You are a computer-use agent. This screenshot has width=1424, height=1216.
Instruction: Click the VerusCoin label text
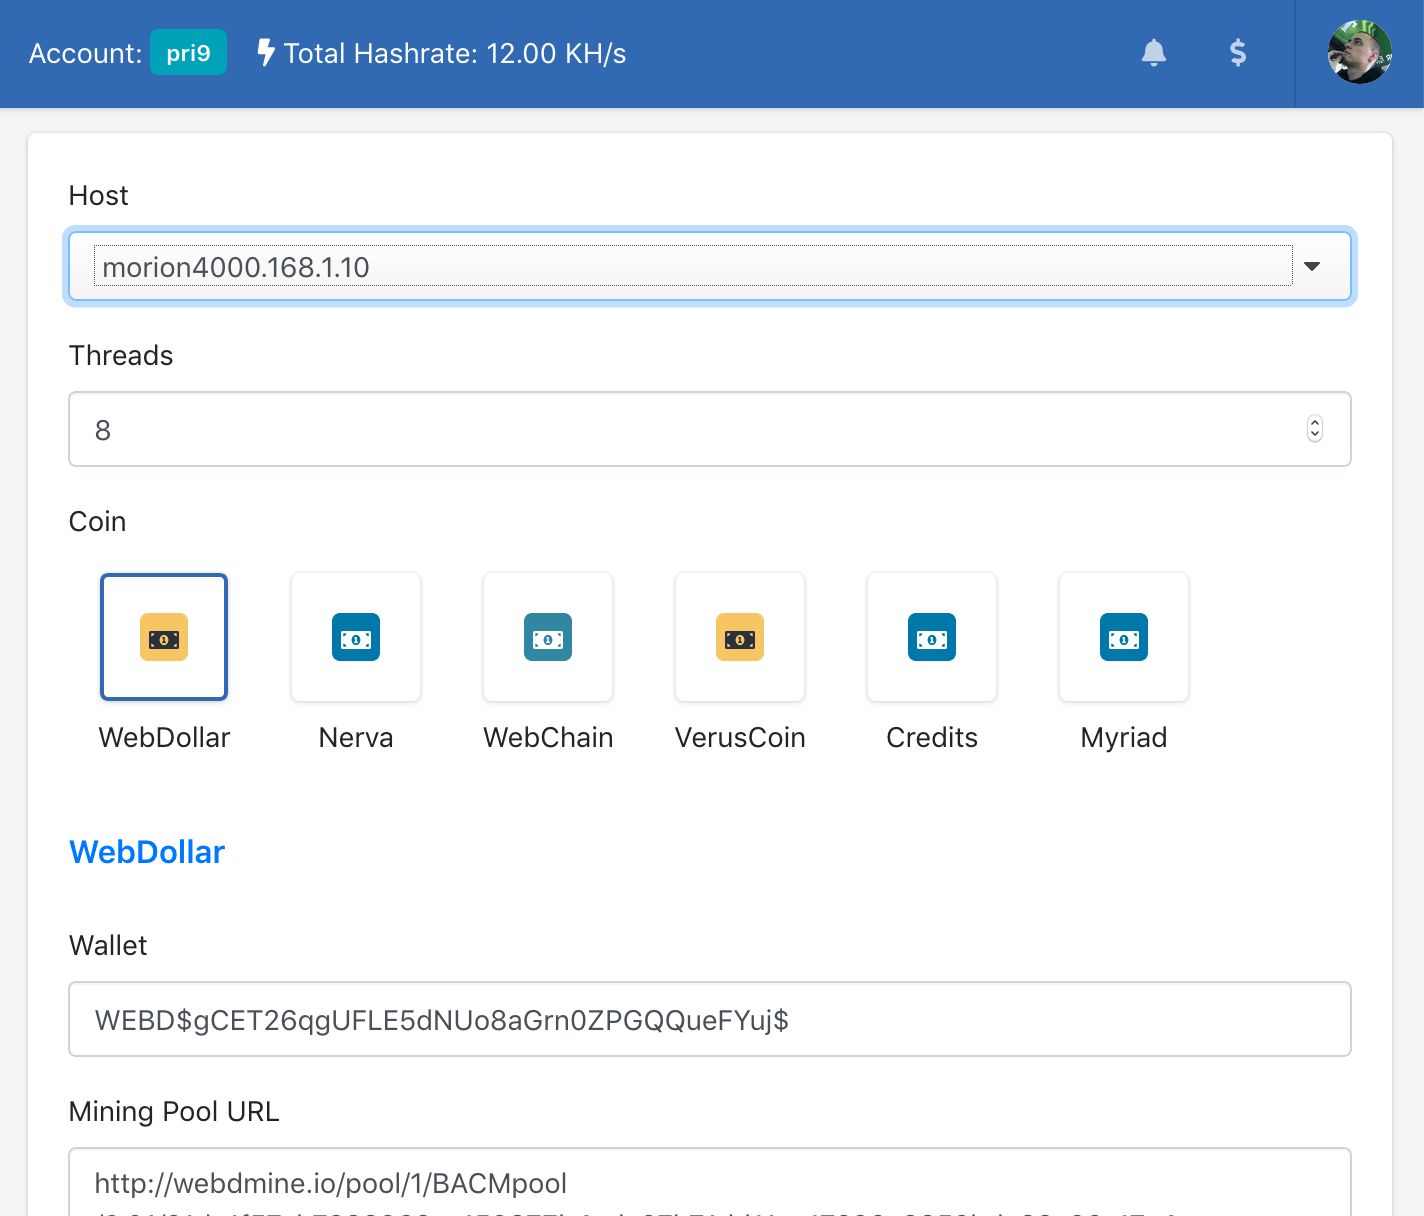click(740, 738)
